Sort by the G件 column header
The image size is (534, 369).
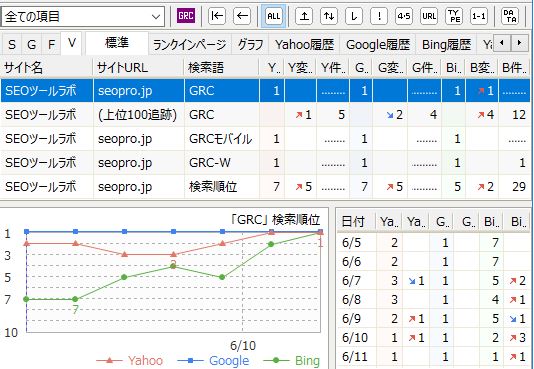coord(424,68)
